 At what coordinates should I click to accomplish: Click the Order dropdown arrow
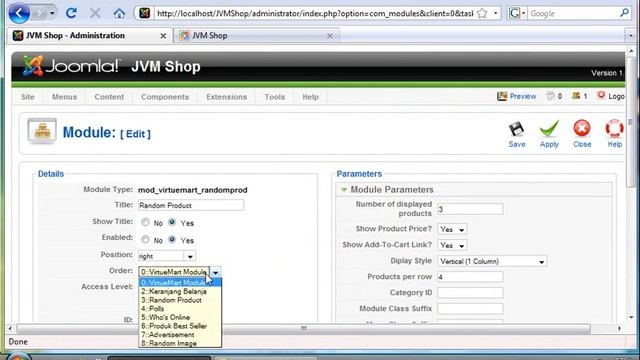pyautogui.click(x=216, y=272)
